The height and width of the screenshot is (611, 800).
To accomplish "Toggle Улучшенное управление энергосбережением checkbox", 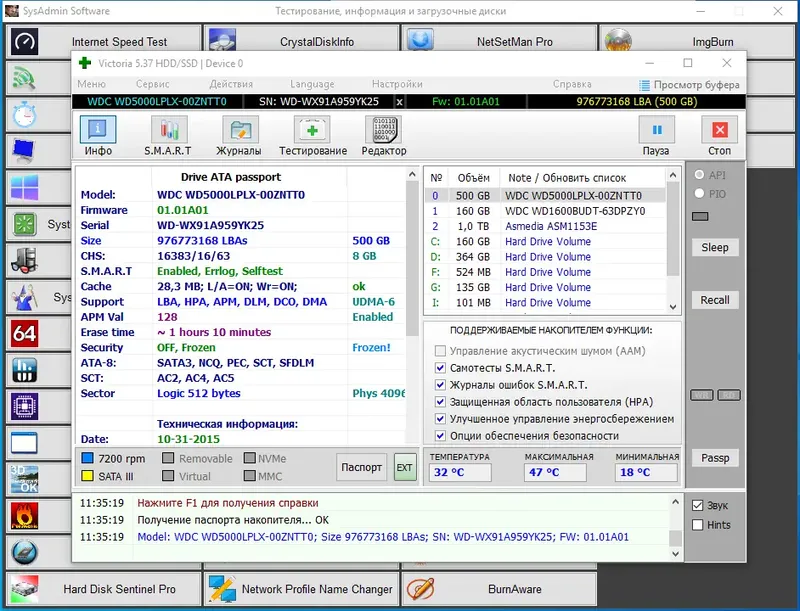I will pyautogui.click(x=440, y=419).
